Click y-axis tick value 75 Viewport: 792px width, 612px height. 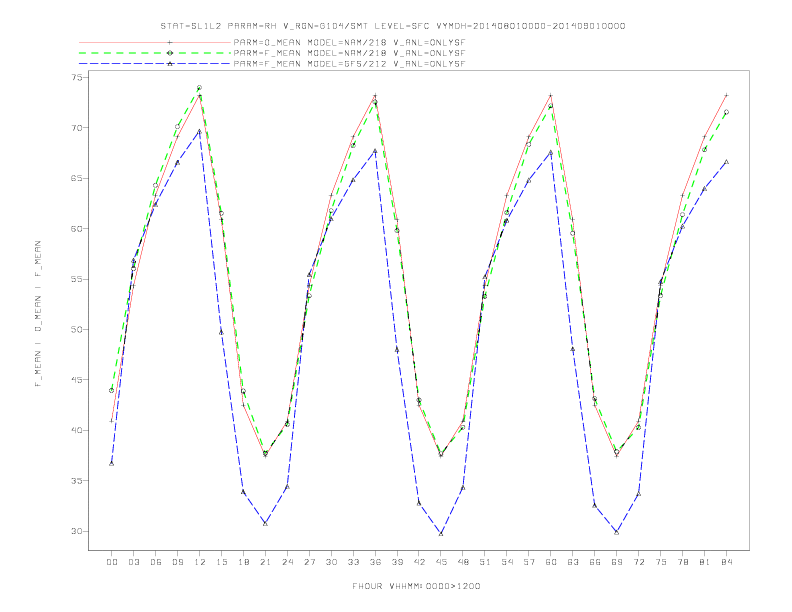(x=77, y=77)
